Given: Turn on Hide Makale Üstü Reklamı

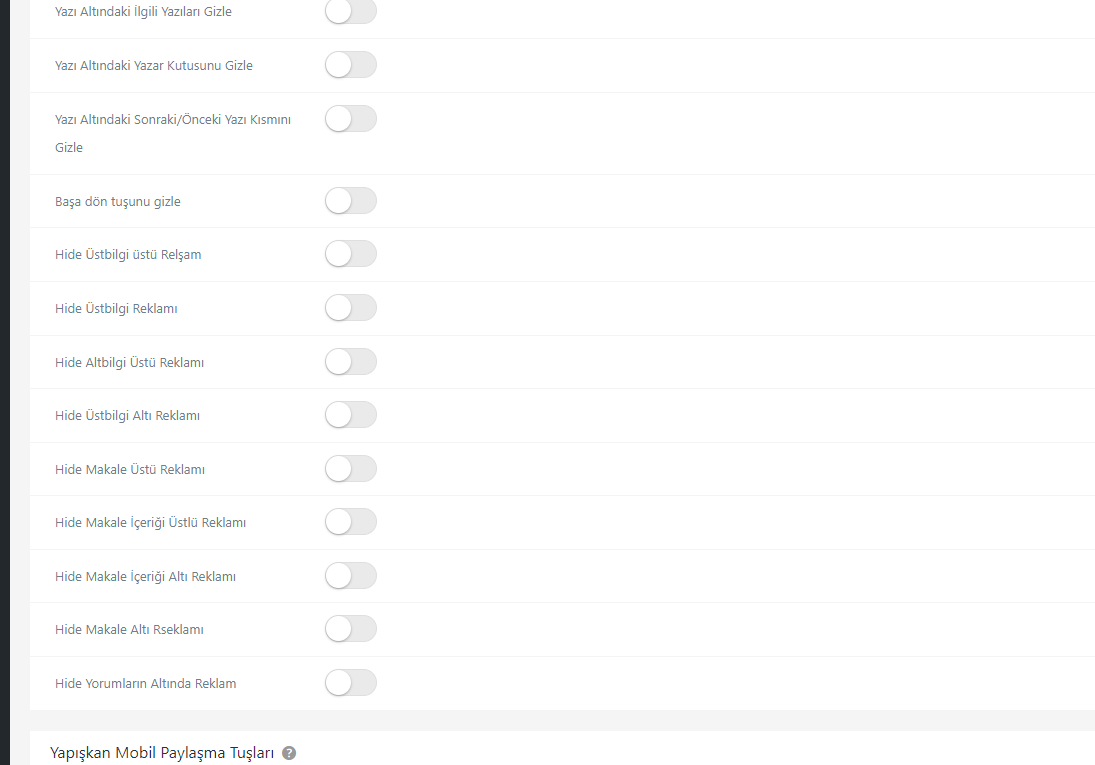Looking at the screenshot, I should [351, 469].
